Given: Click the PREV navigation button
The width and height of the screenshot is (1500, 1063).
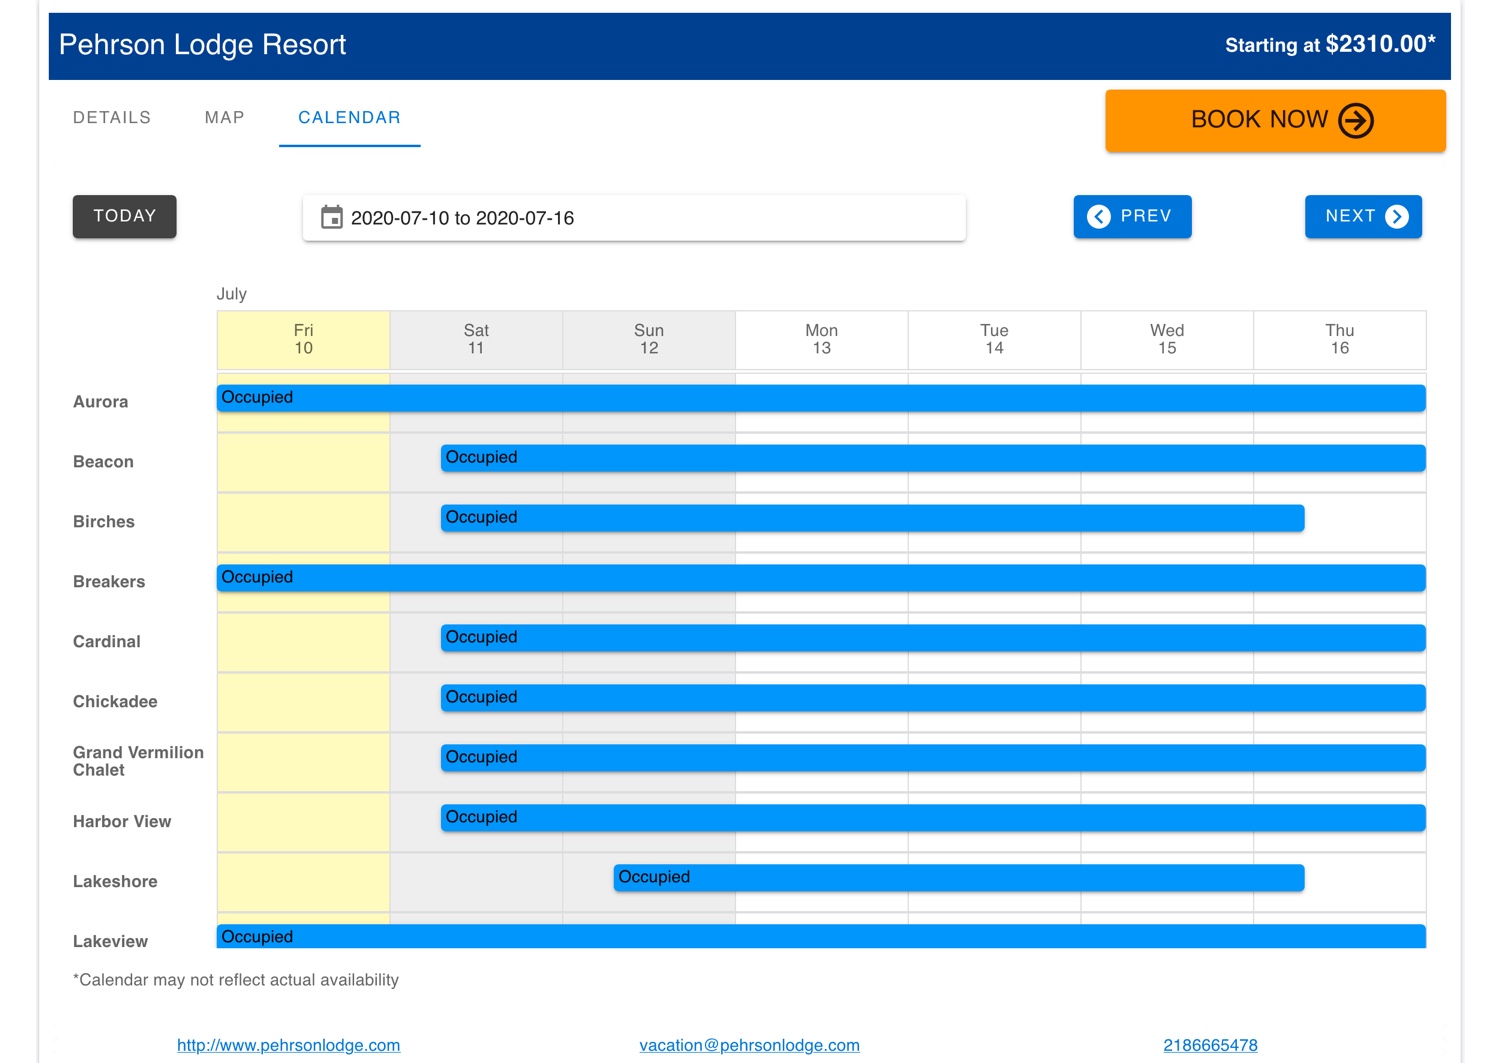Looking at the screenshot, I should pyautogui.click(x=1132, y=216).
